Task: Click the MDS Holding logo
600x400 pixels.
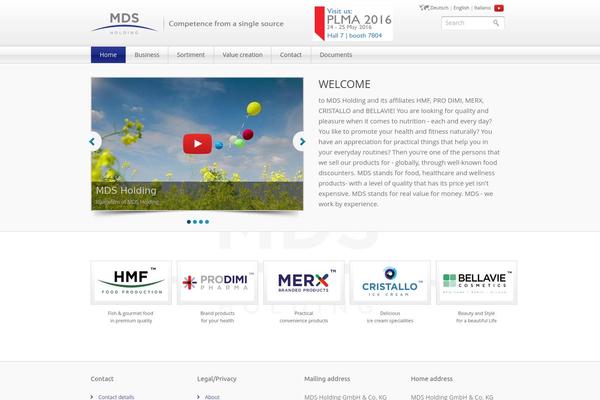Action: (x=124, y=23)
